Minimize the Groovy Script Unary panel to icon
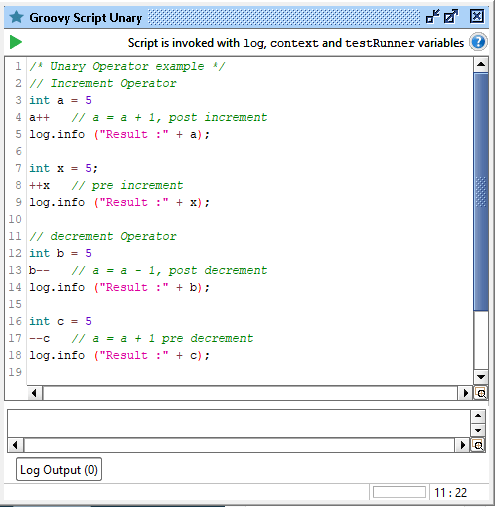The width and height of the screenshot is (496, 508). (x=433, y=16)
